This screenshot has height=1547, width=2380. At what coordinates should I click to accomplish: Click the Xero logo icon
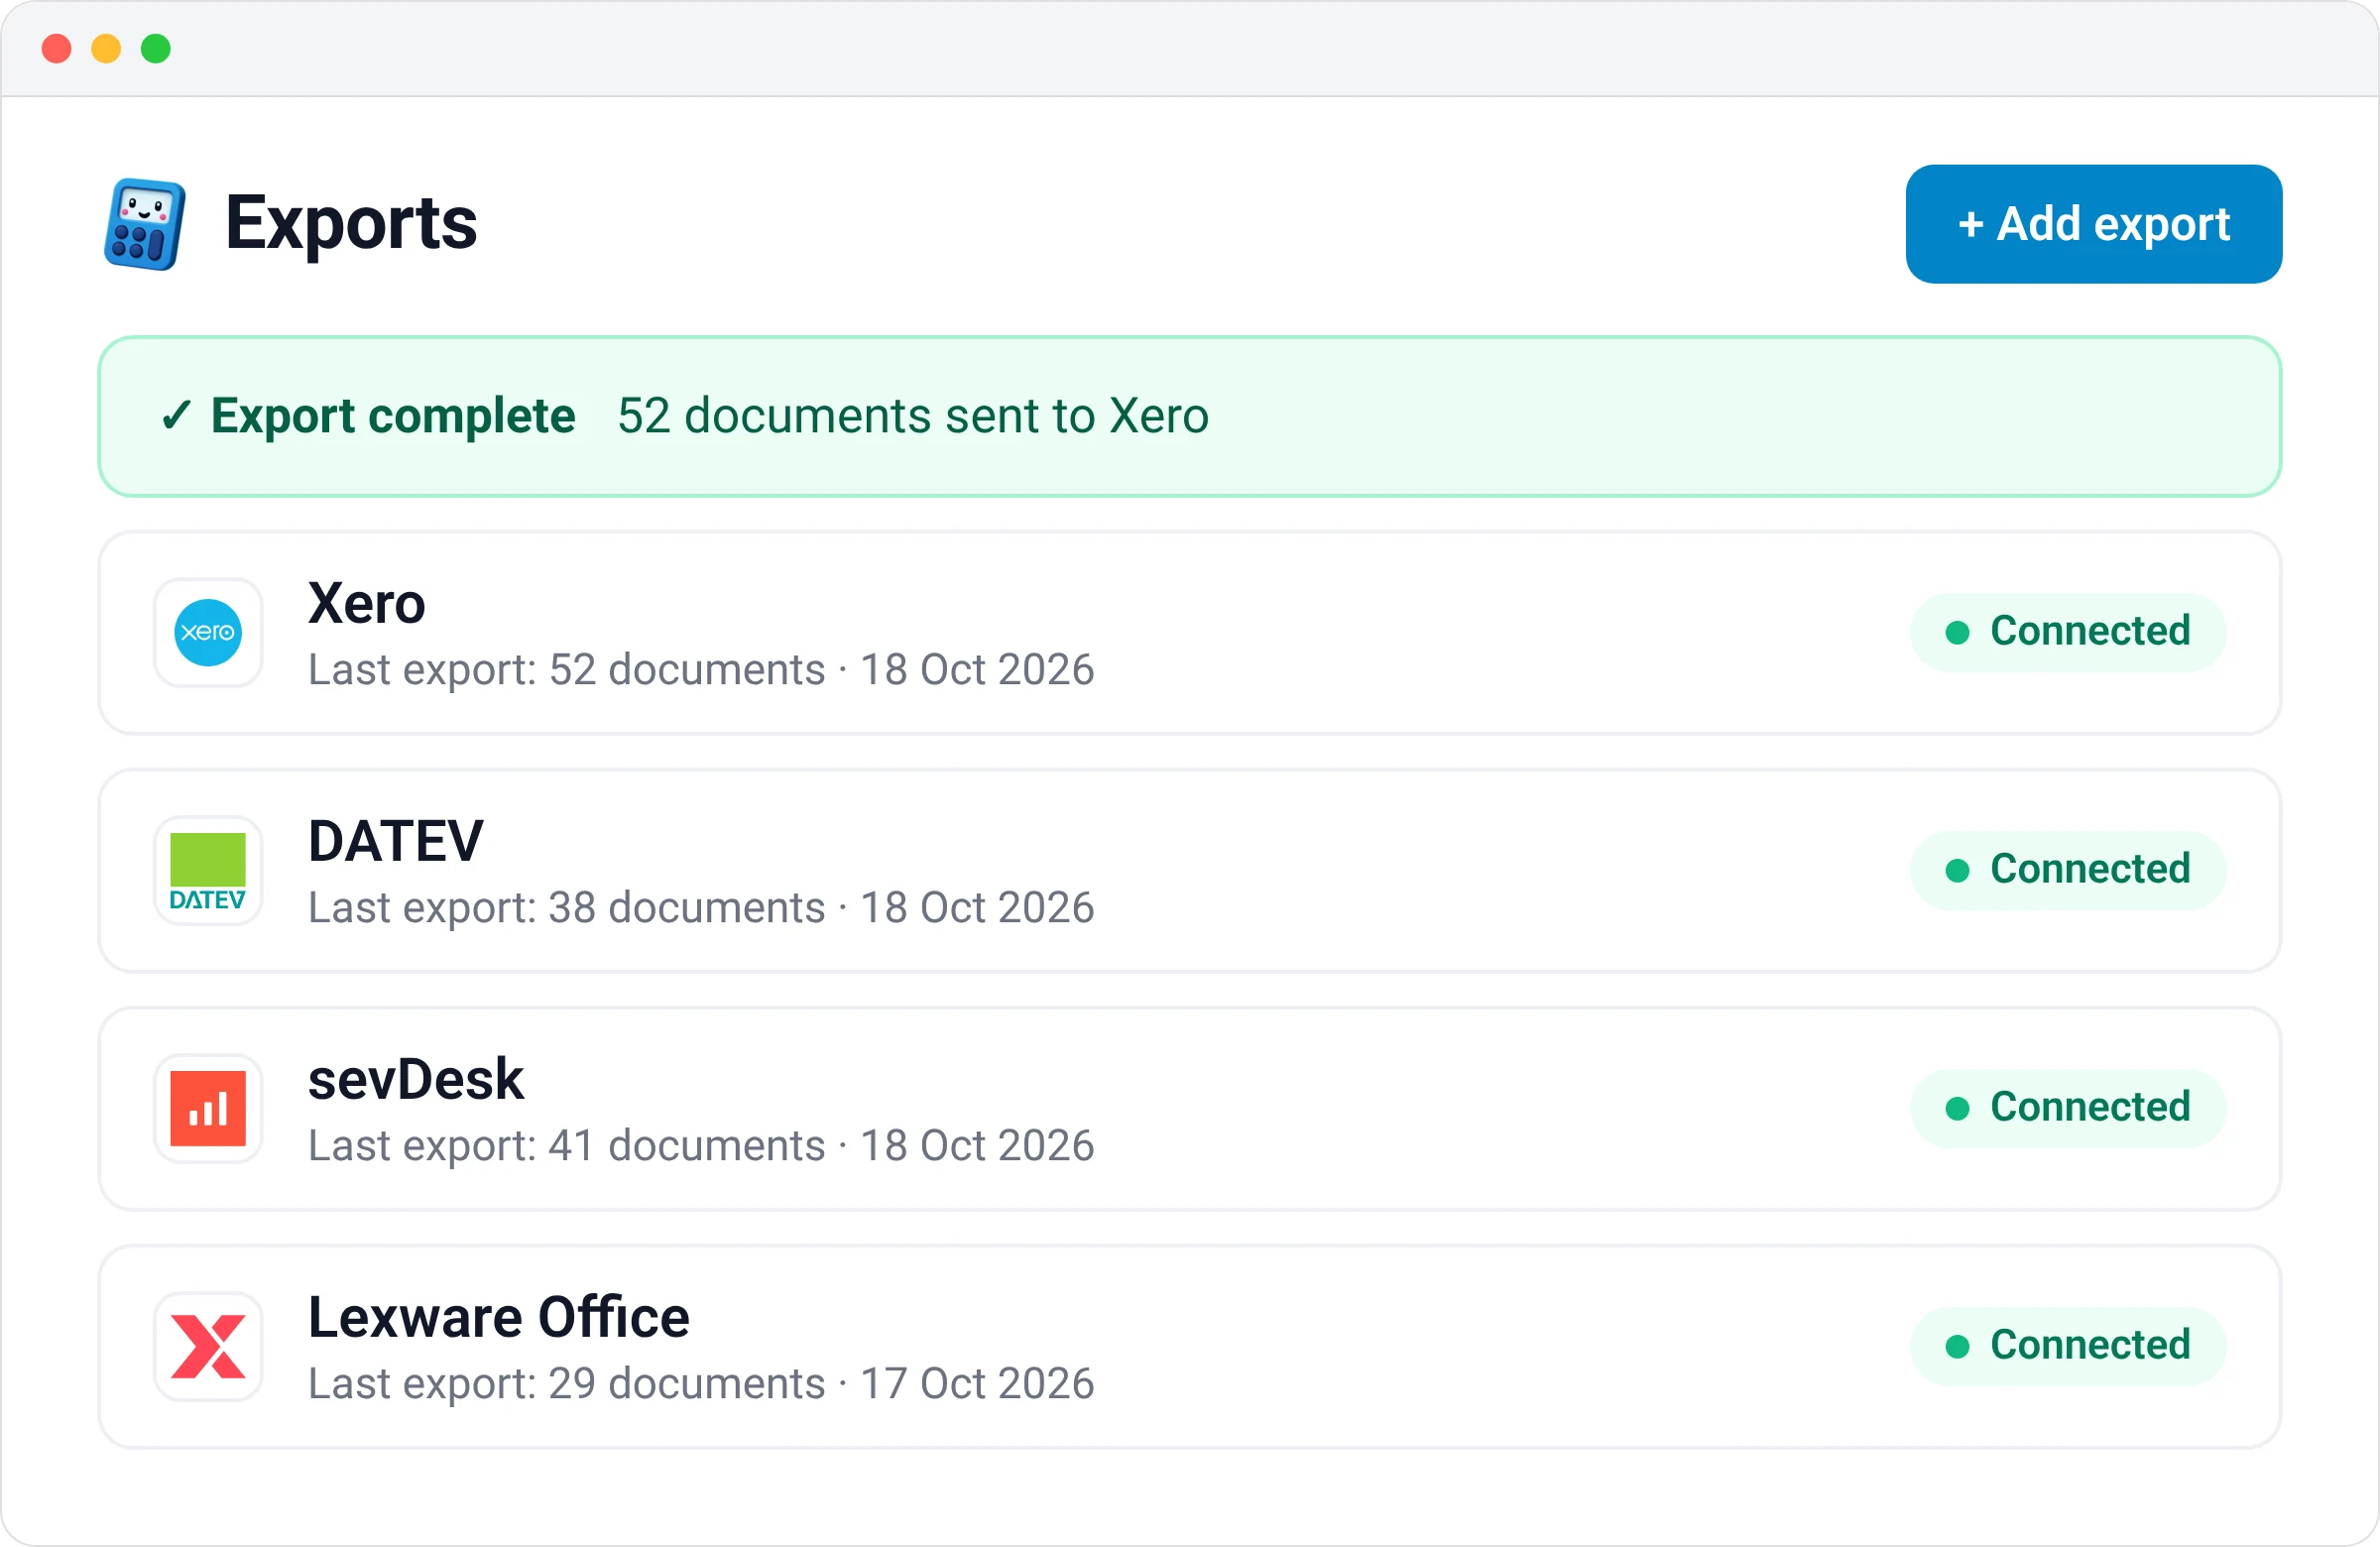coord(208,633)
